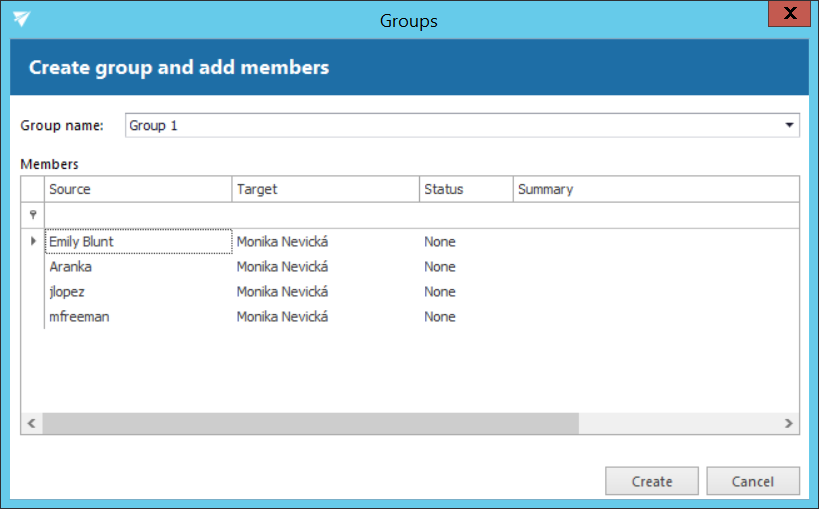Click the Summary column header

point(655,189)
